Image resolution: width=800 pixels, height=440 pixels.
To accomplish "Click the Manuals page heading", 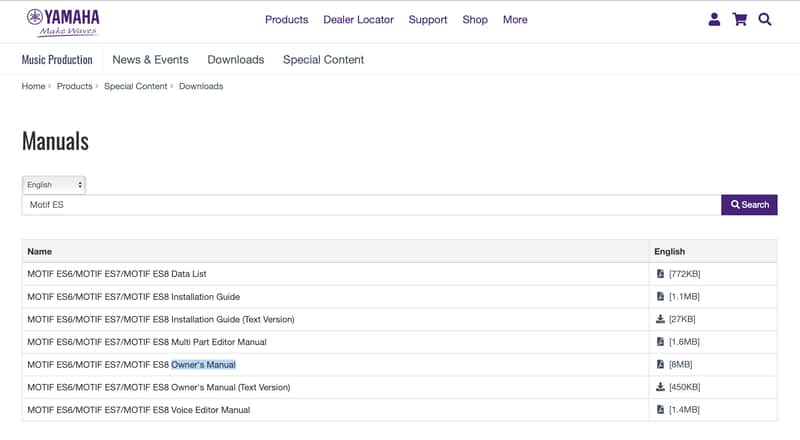I will 55,141.
